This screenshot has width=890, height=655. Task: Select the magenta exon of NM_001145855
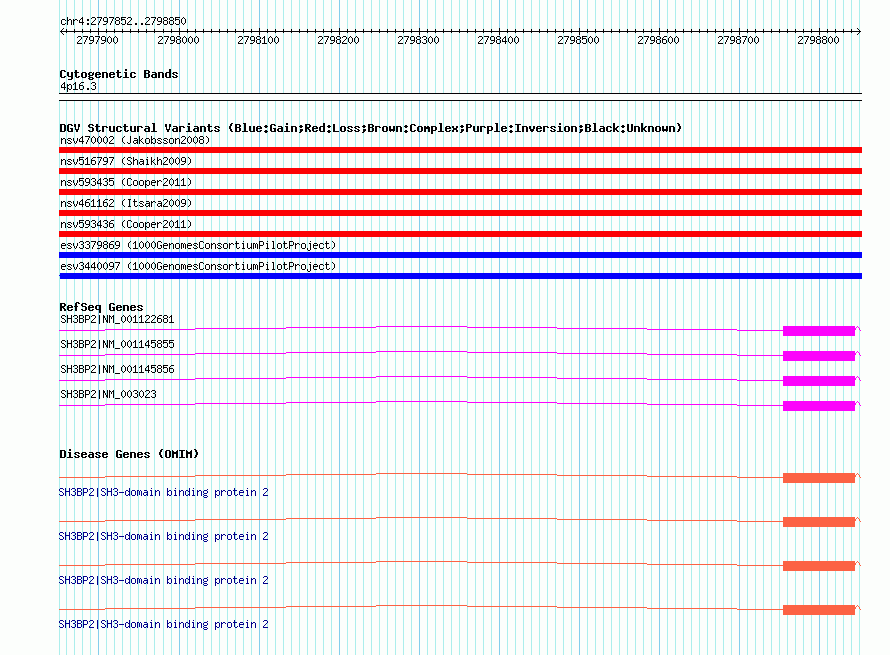[818, 356]
